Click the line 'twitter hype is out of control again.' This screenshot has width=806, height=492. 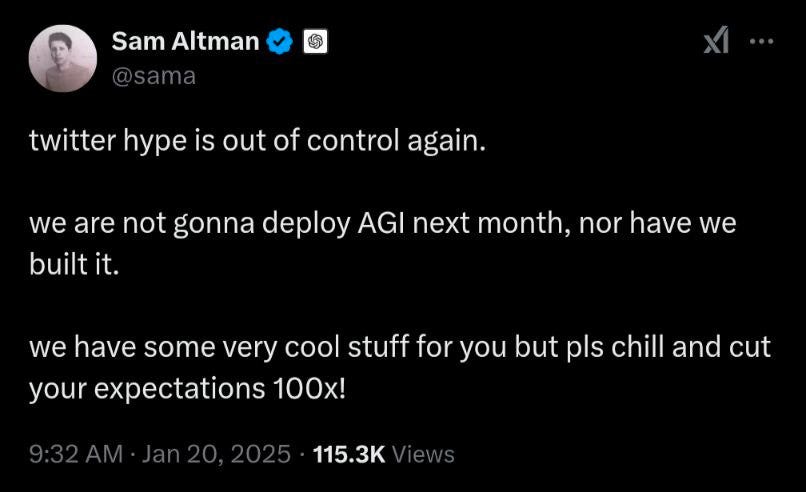click(x=258, y=141)
